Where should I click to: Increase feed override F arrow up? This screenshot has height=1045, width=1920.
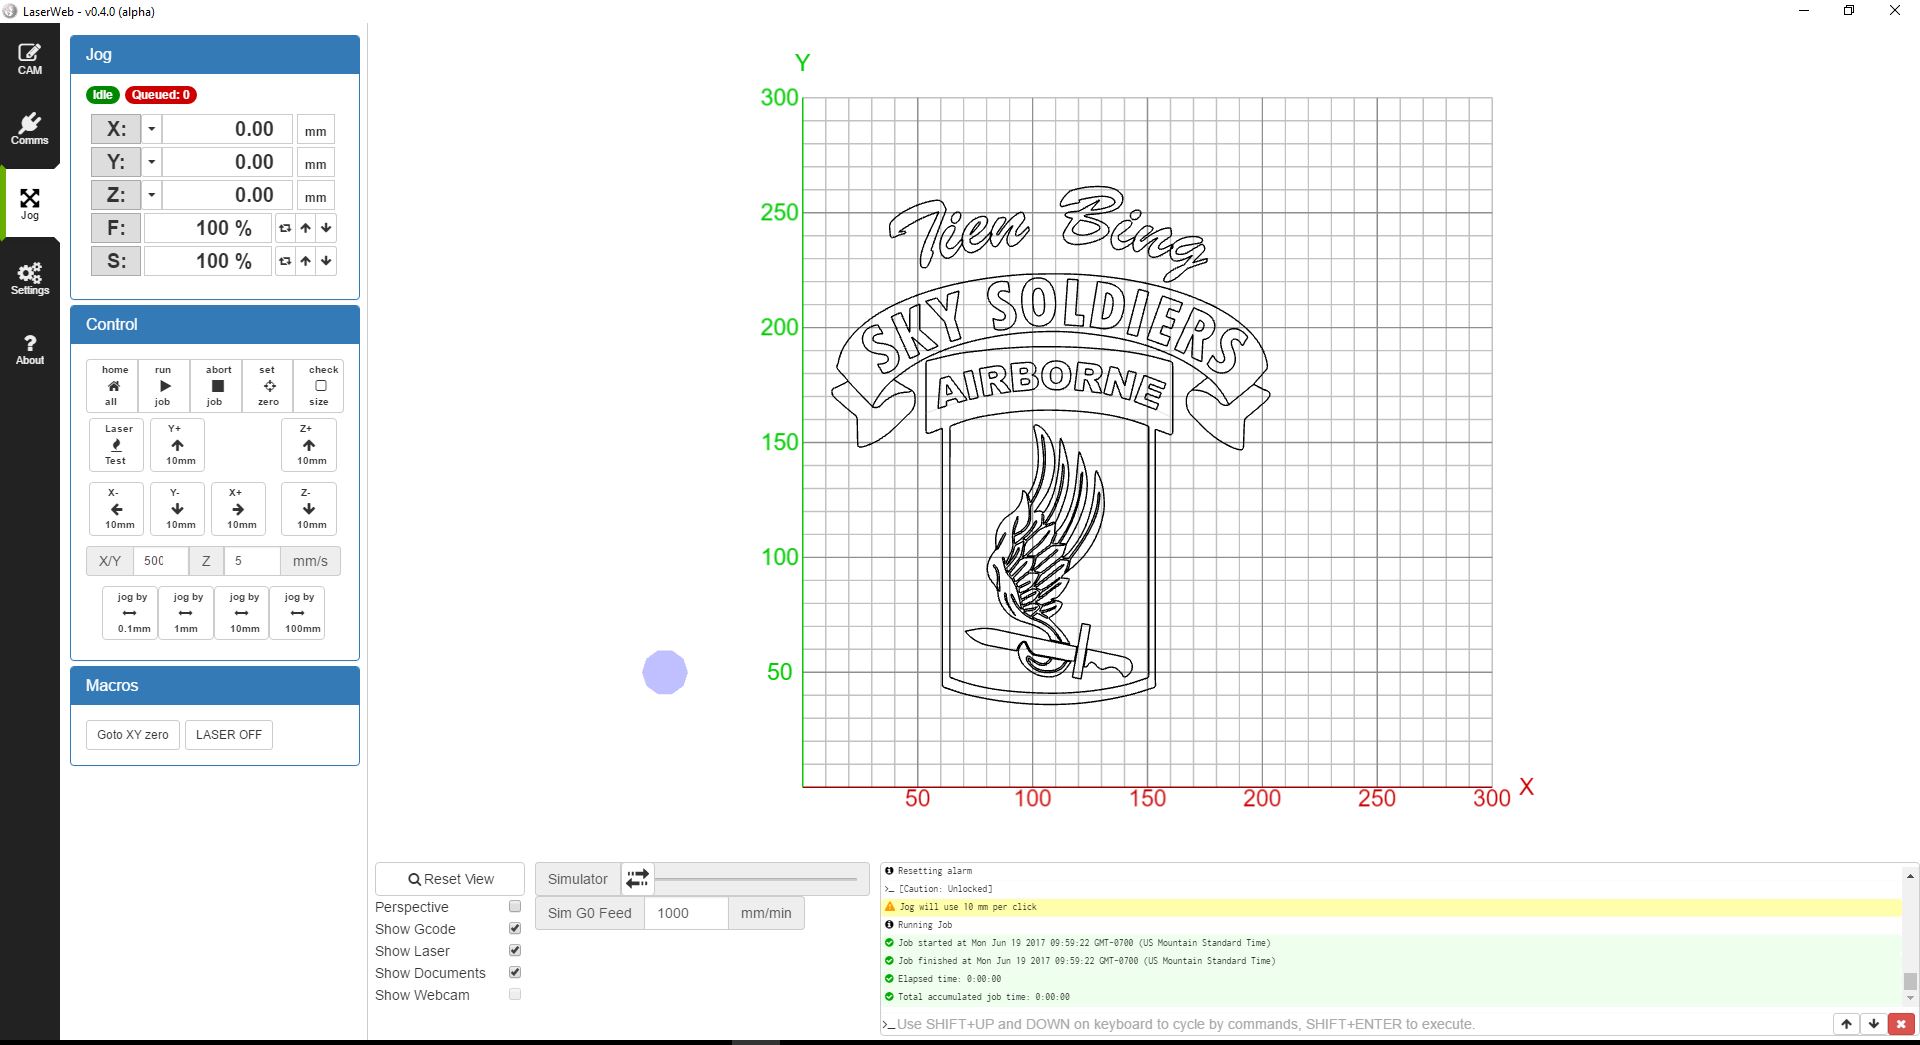(x=305, y=228)
